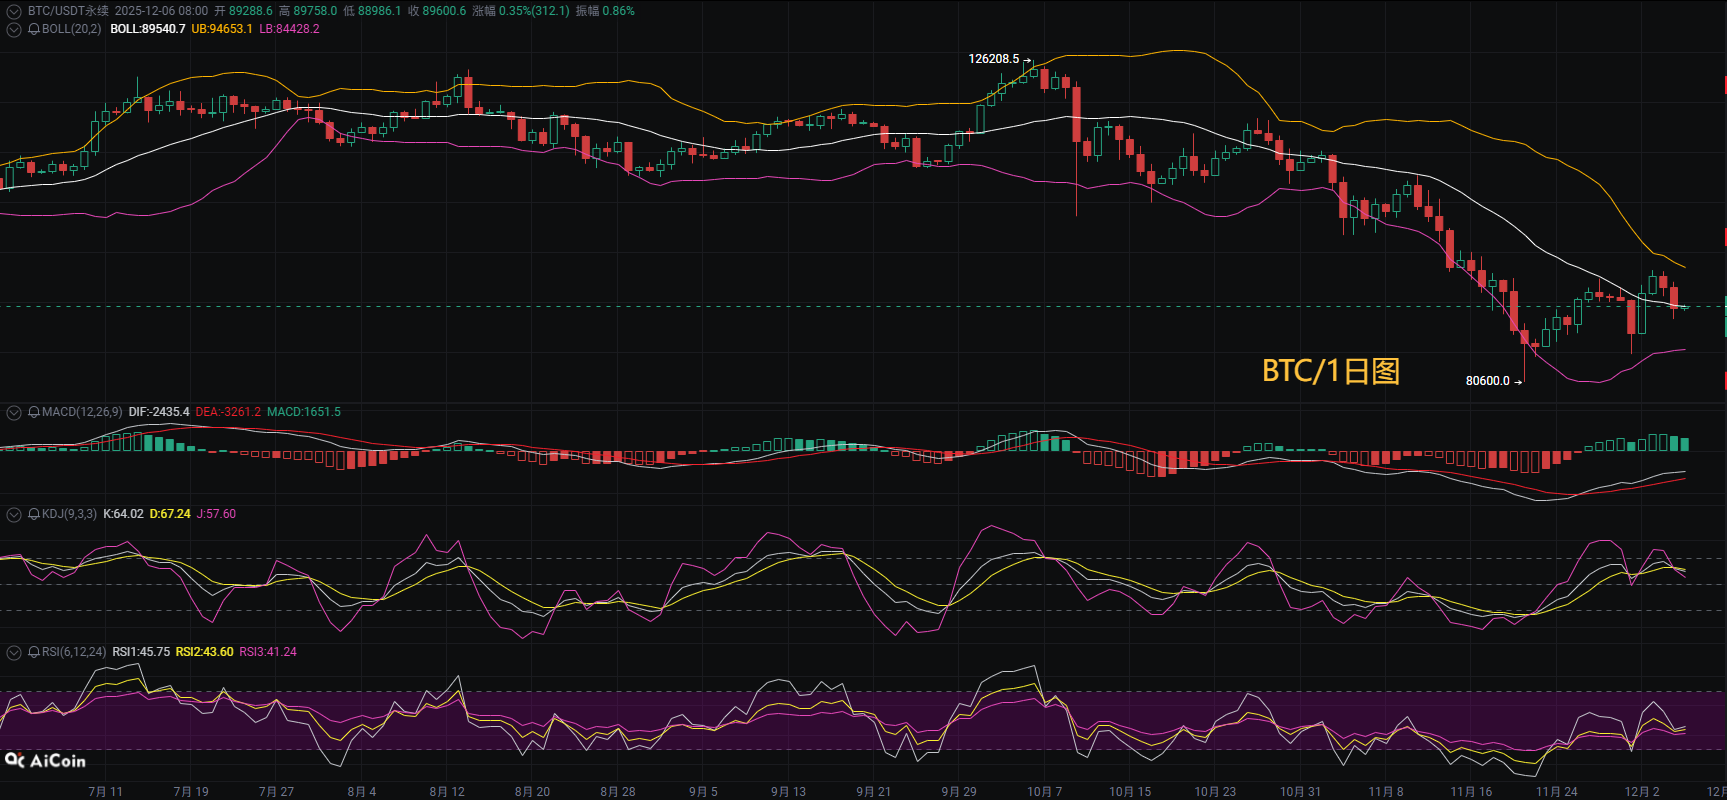Click the 80600.0 low price marker
1727x800 pixels.
point(1487,381)
